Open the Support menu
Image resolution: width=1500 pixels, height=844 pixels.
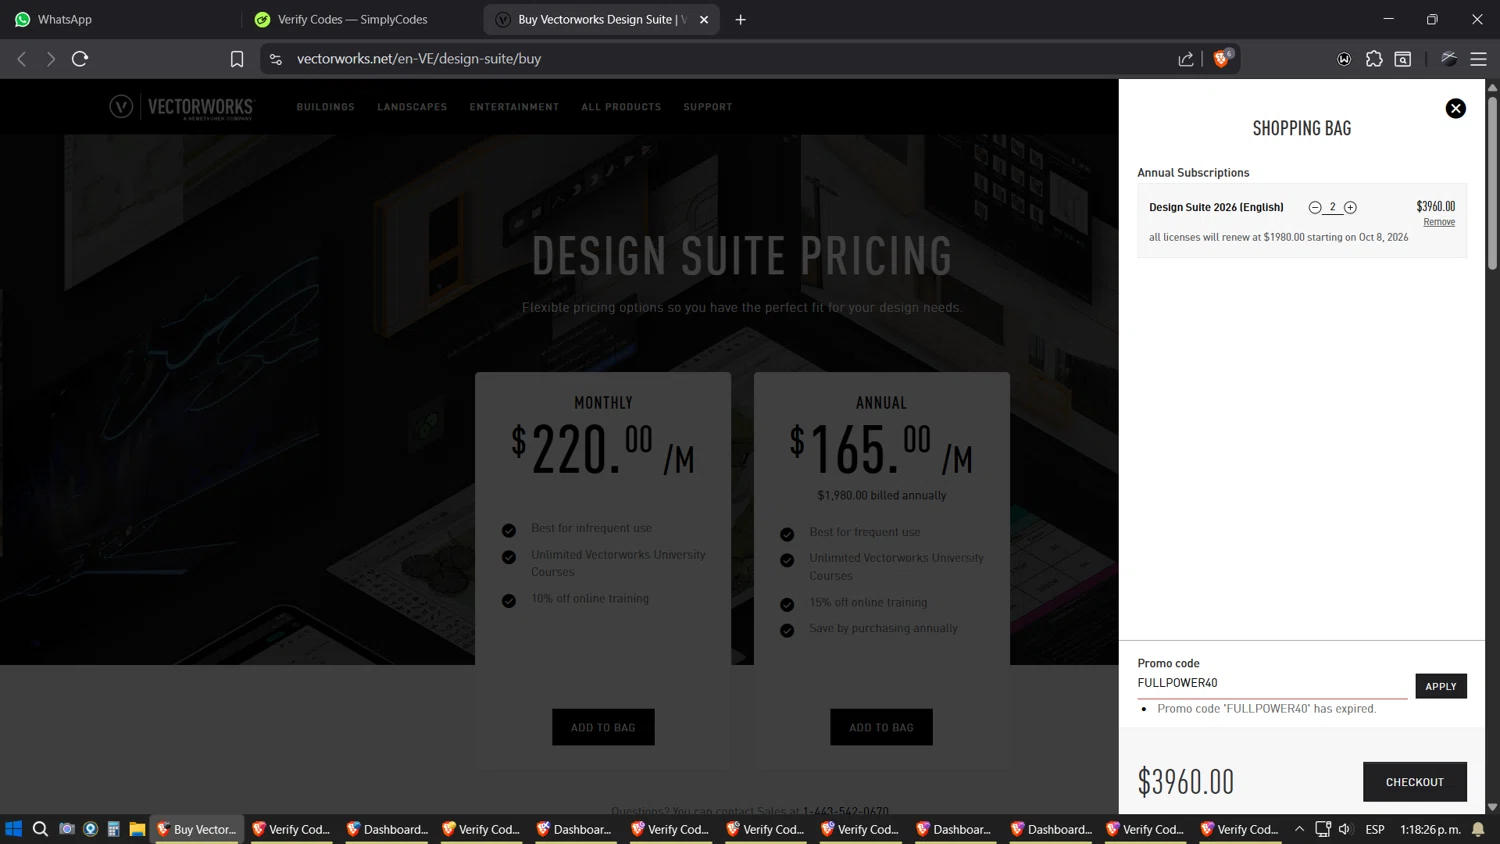point(708,107)
